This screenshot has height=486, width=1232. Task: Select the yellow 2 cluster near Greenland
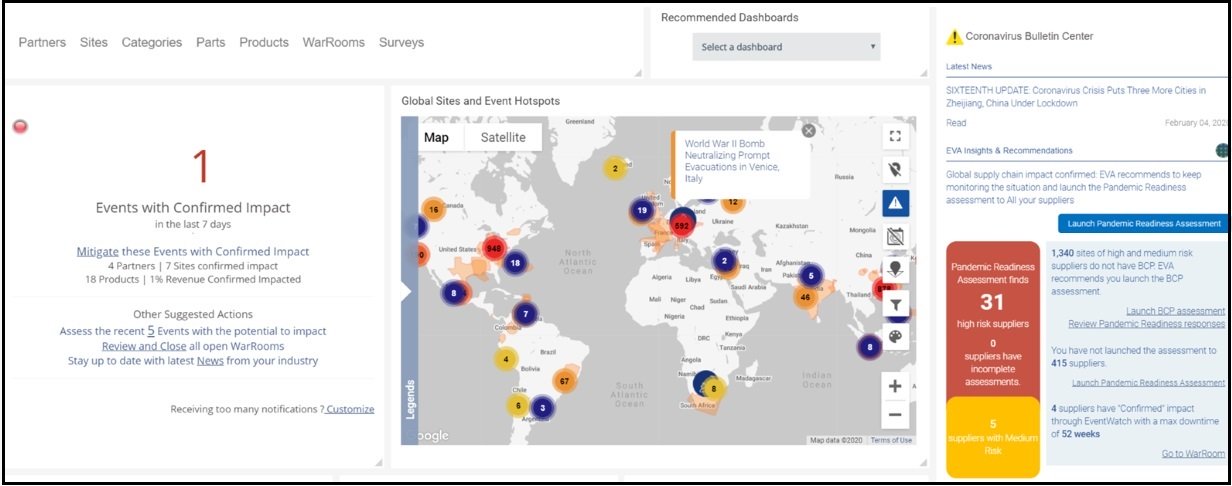pos(615,168)
